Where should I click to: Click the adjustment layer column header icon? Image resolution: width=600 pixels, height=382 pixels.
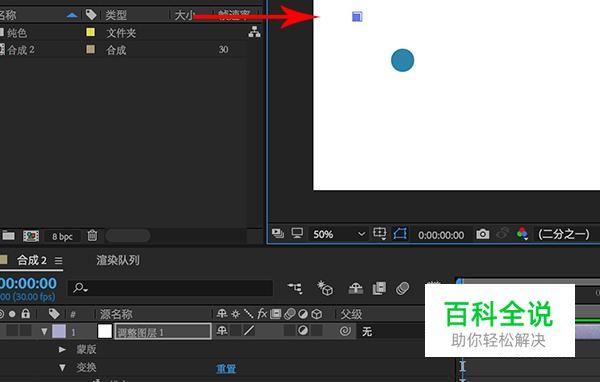coord(303,314)
